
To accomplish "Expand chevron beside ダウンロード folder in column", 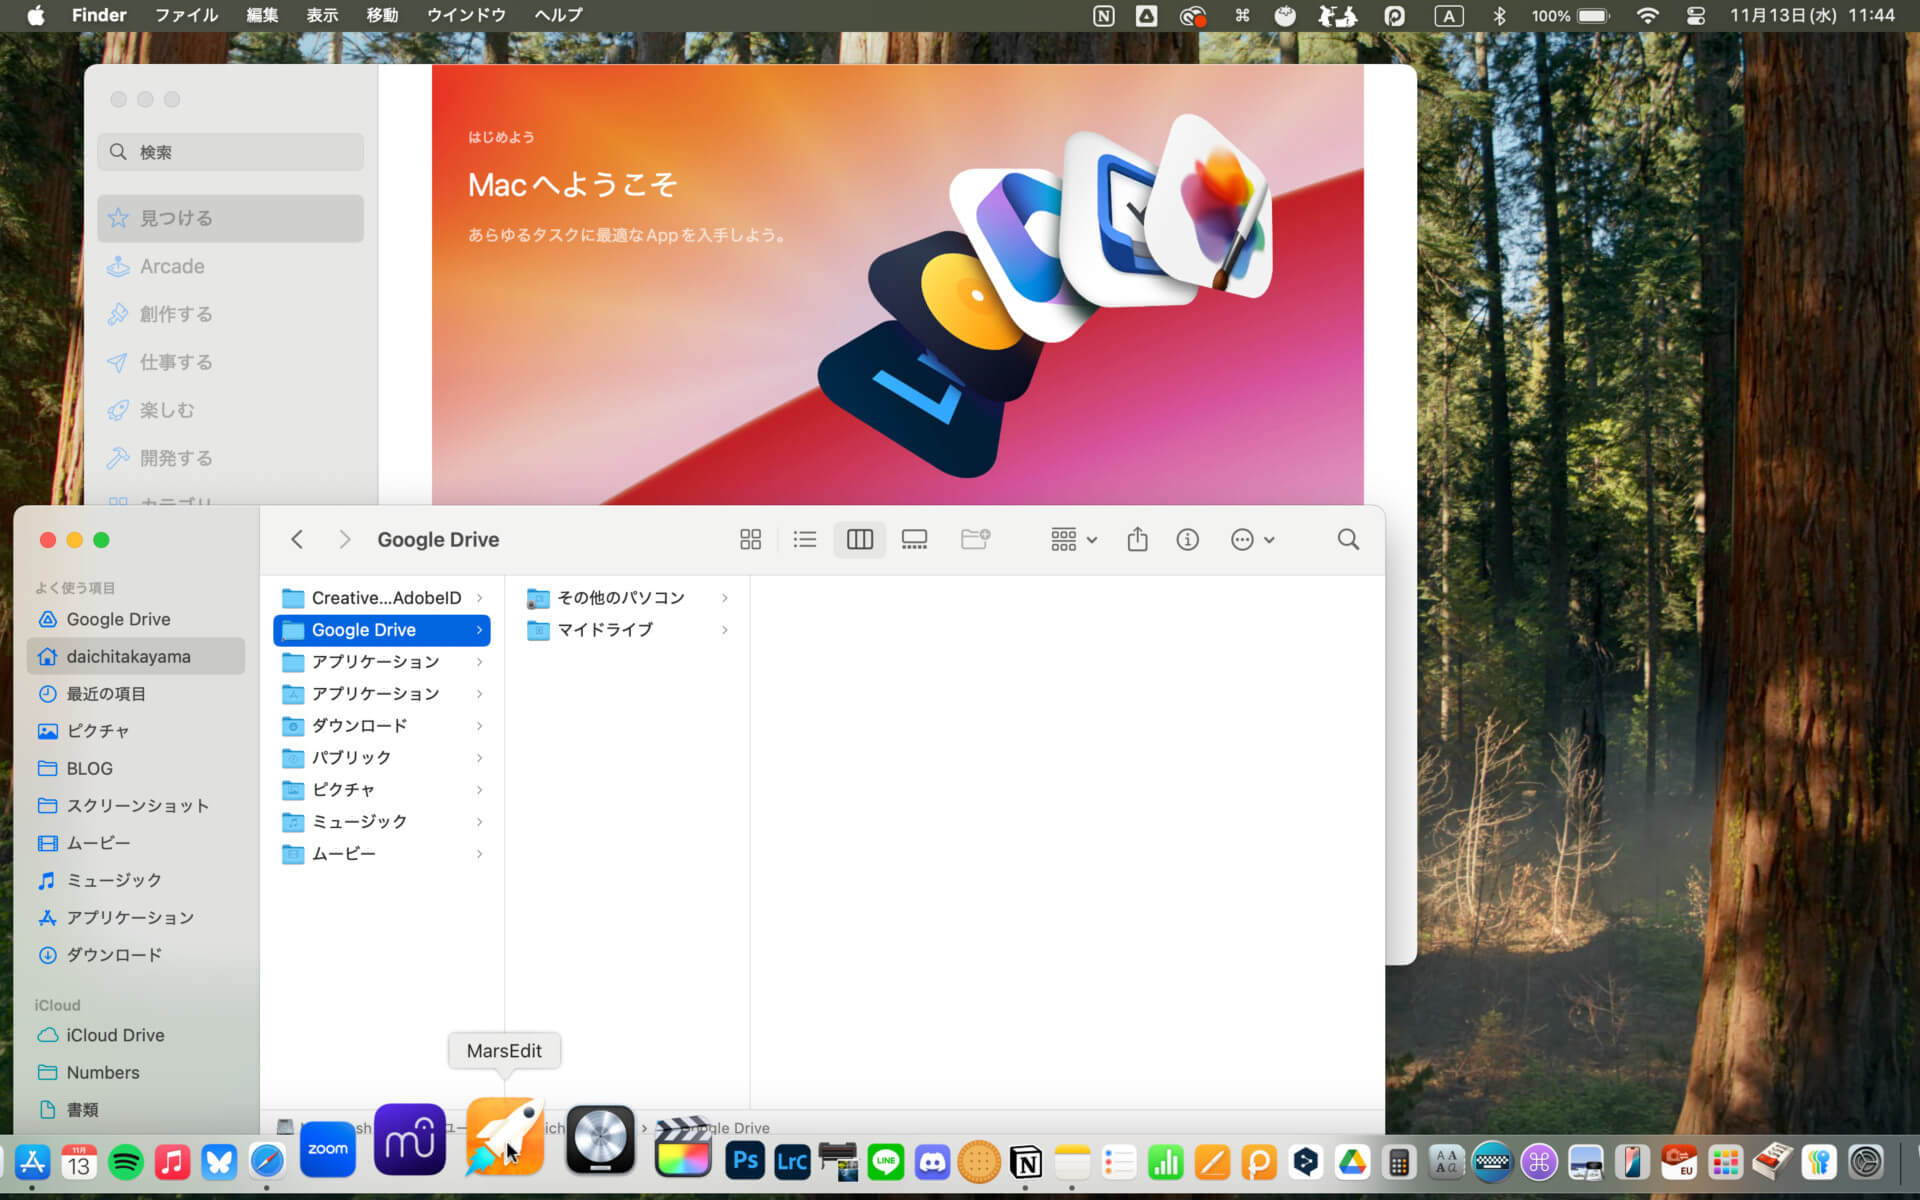I will point(480,726).
